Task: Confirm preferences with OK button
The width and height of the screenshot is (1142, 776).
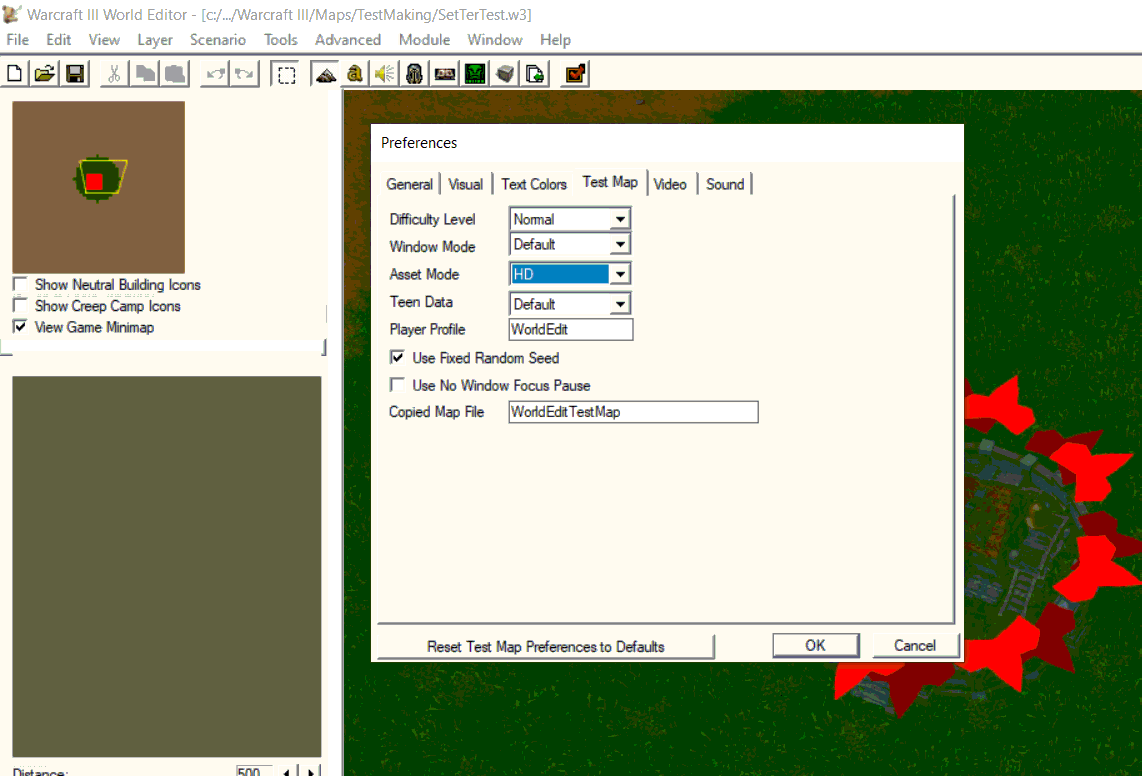Action: click(815, 645)
